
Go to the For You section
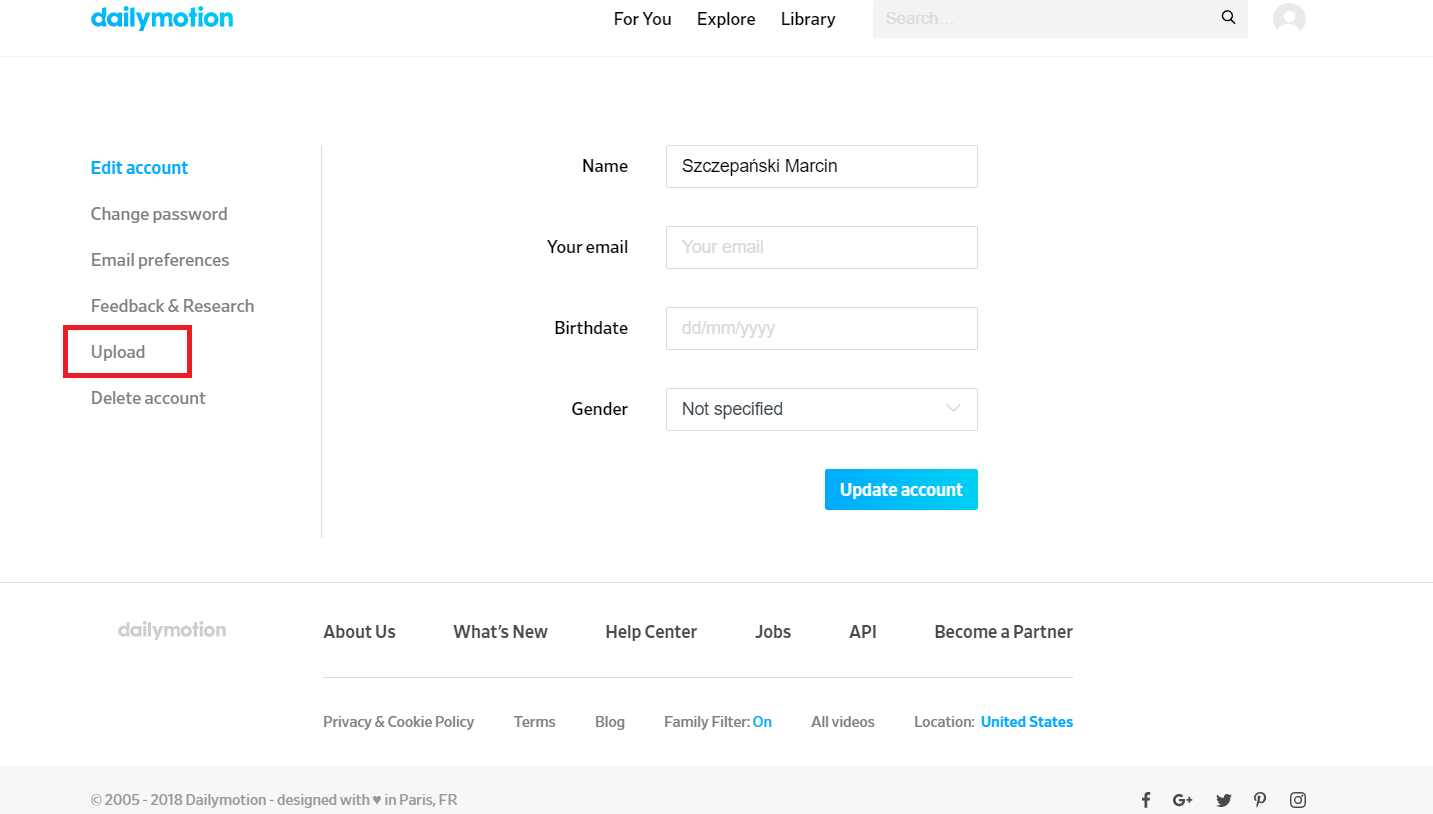click(x=643, y=19)
